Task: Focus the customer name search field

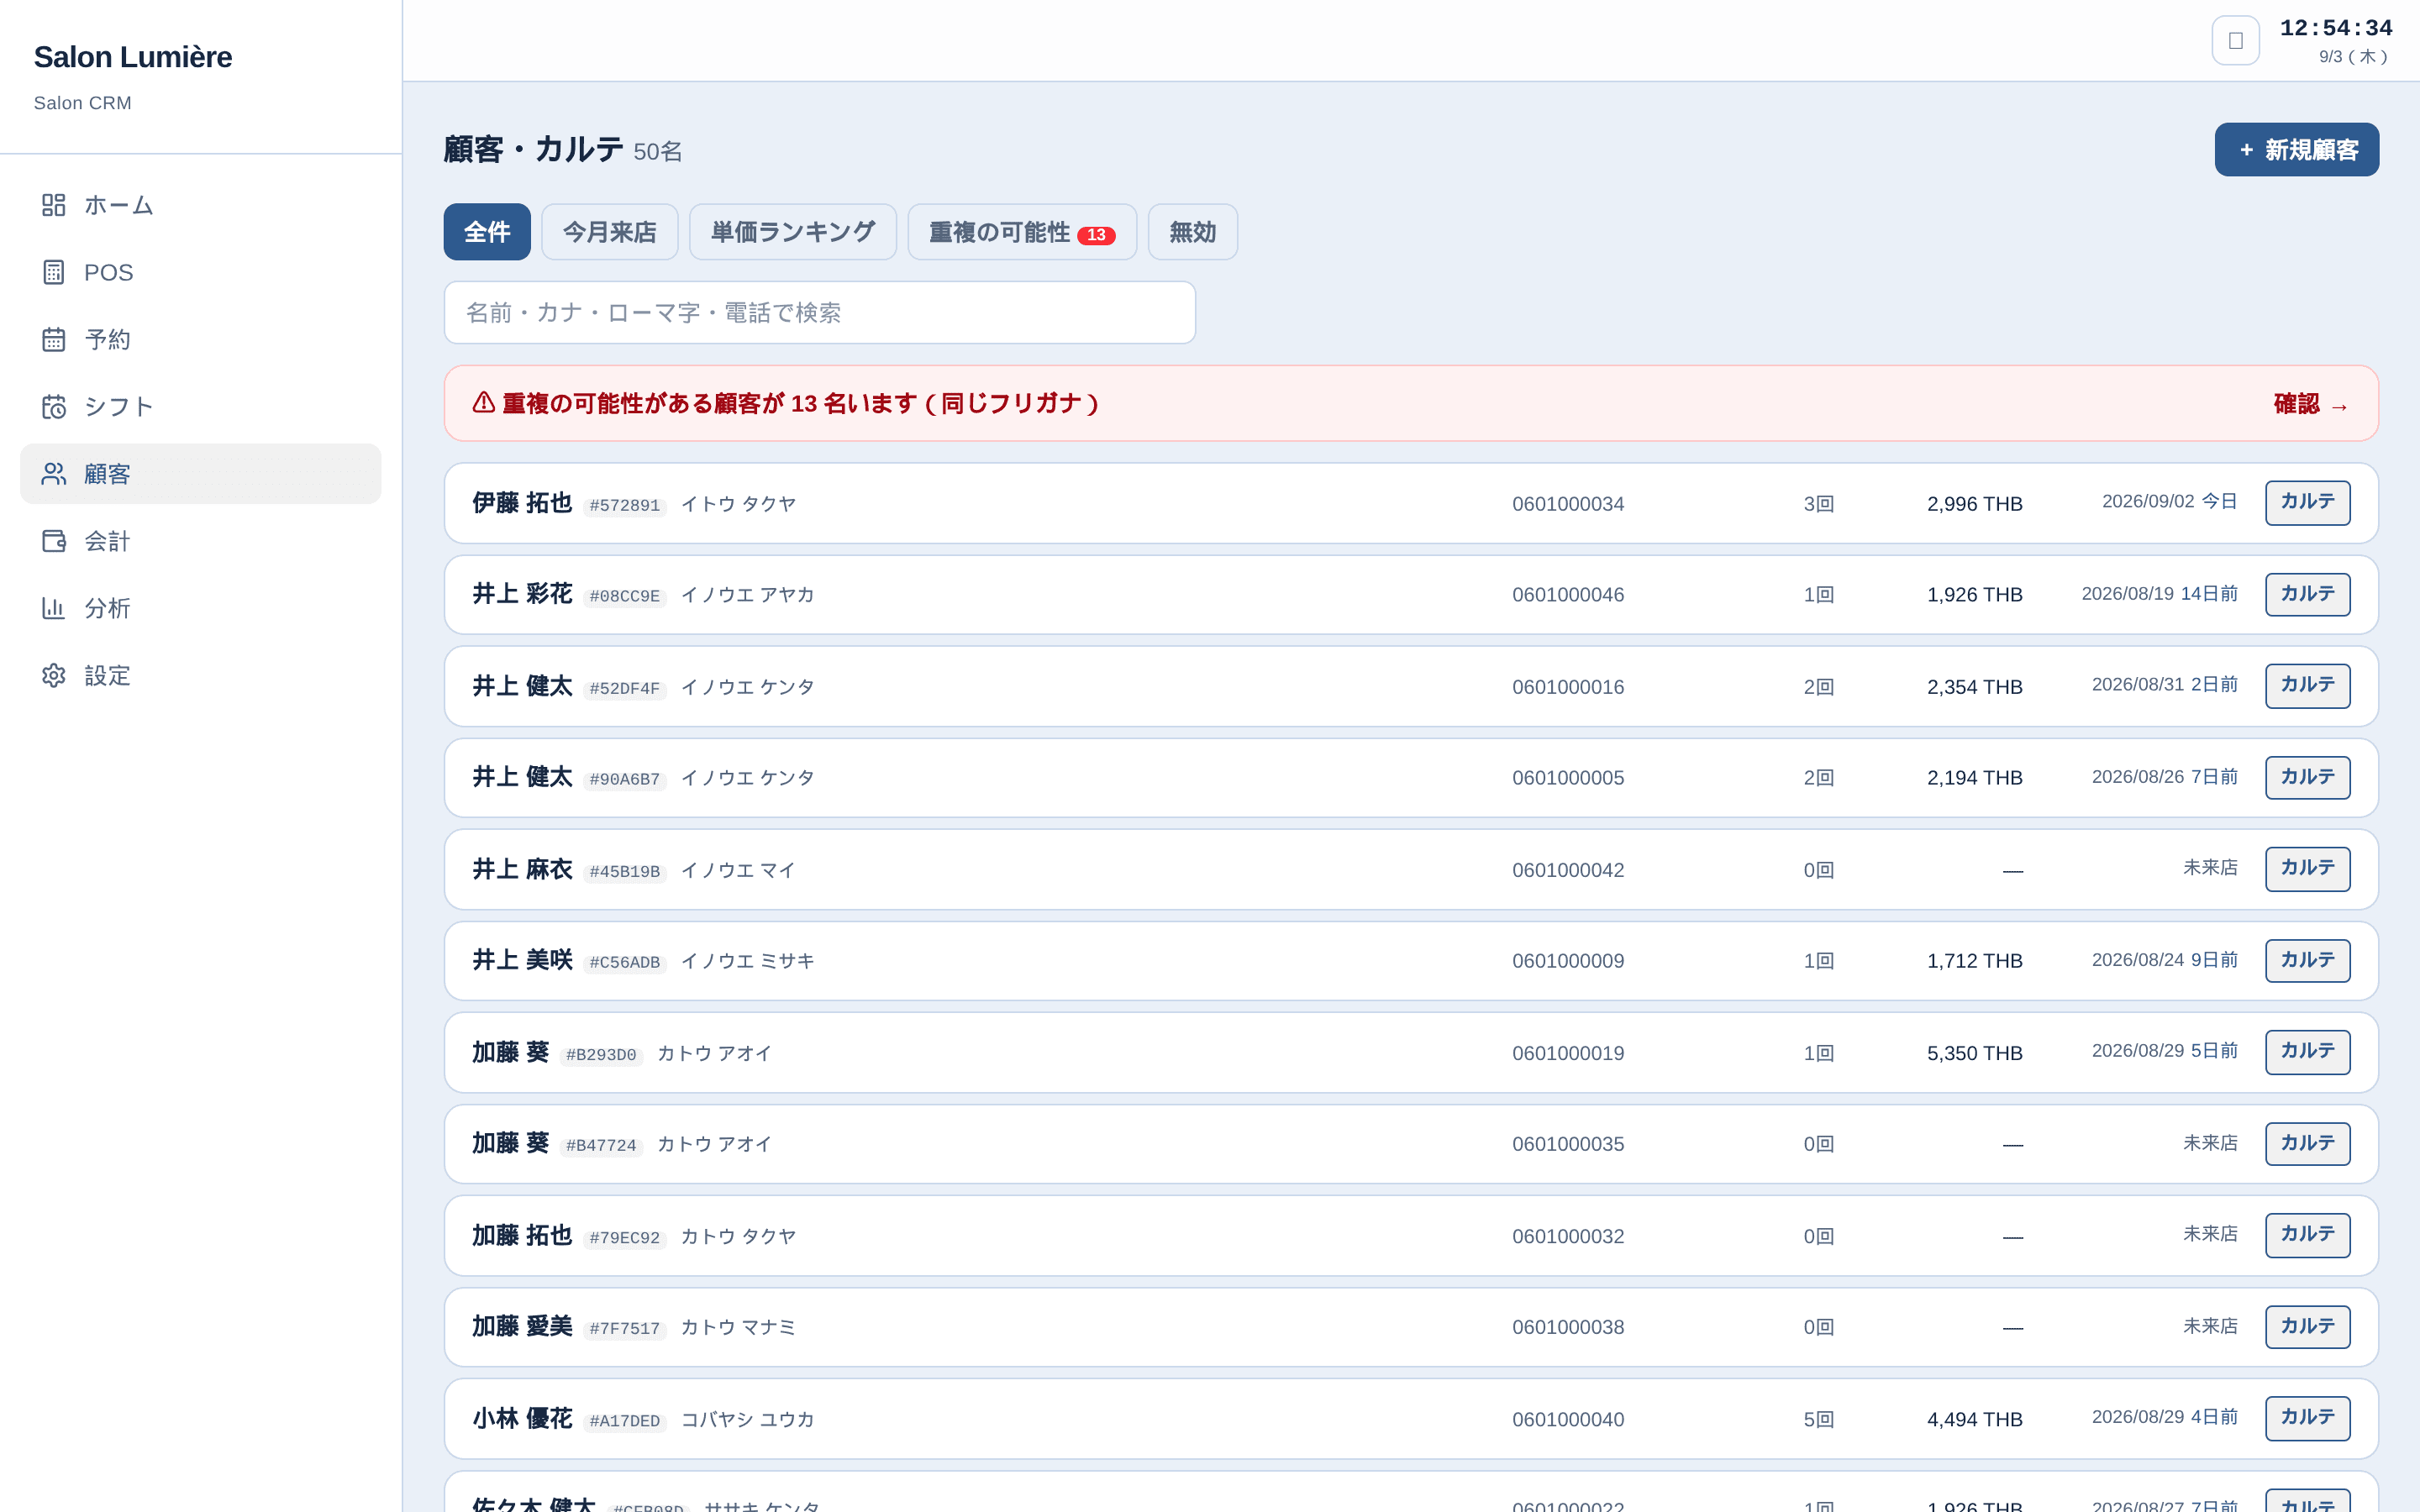Action: pos(820,313)
